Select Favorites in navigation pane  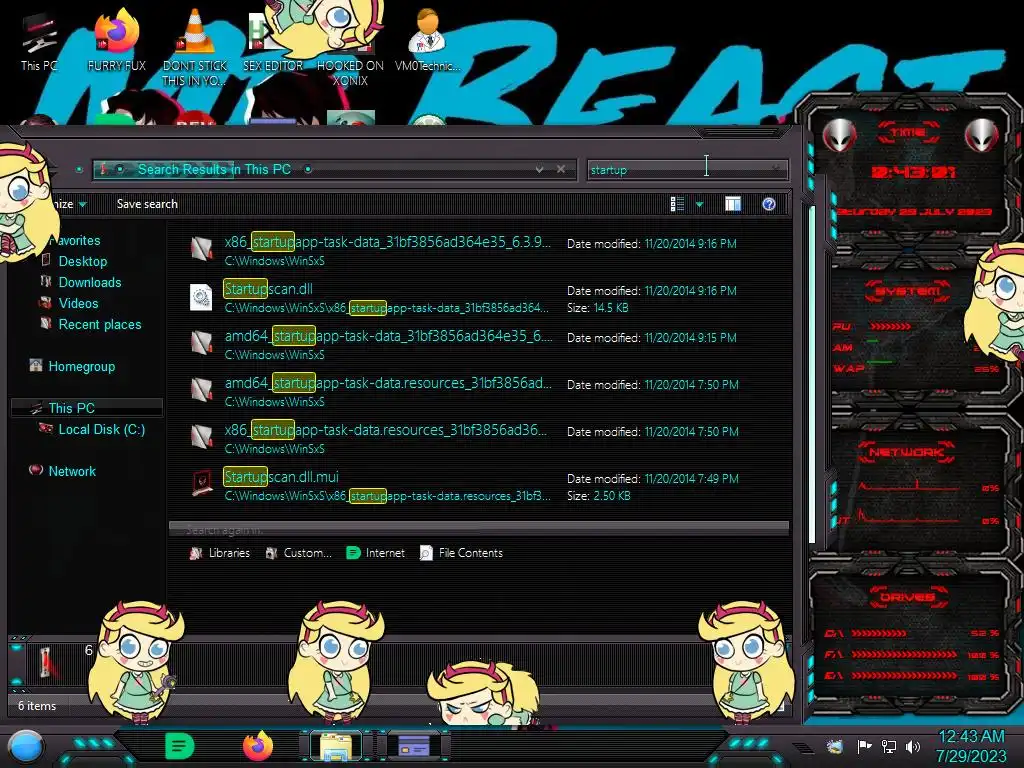[77, 240]
